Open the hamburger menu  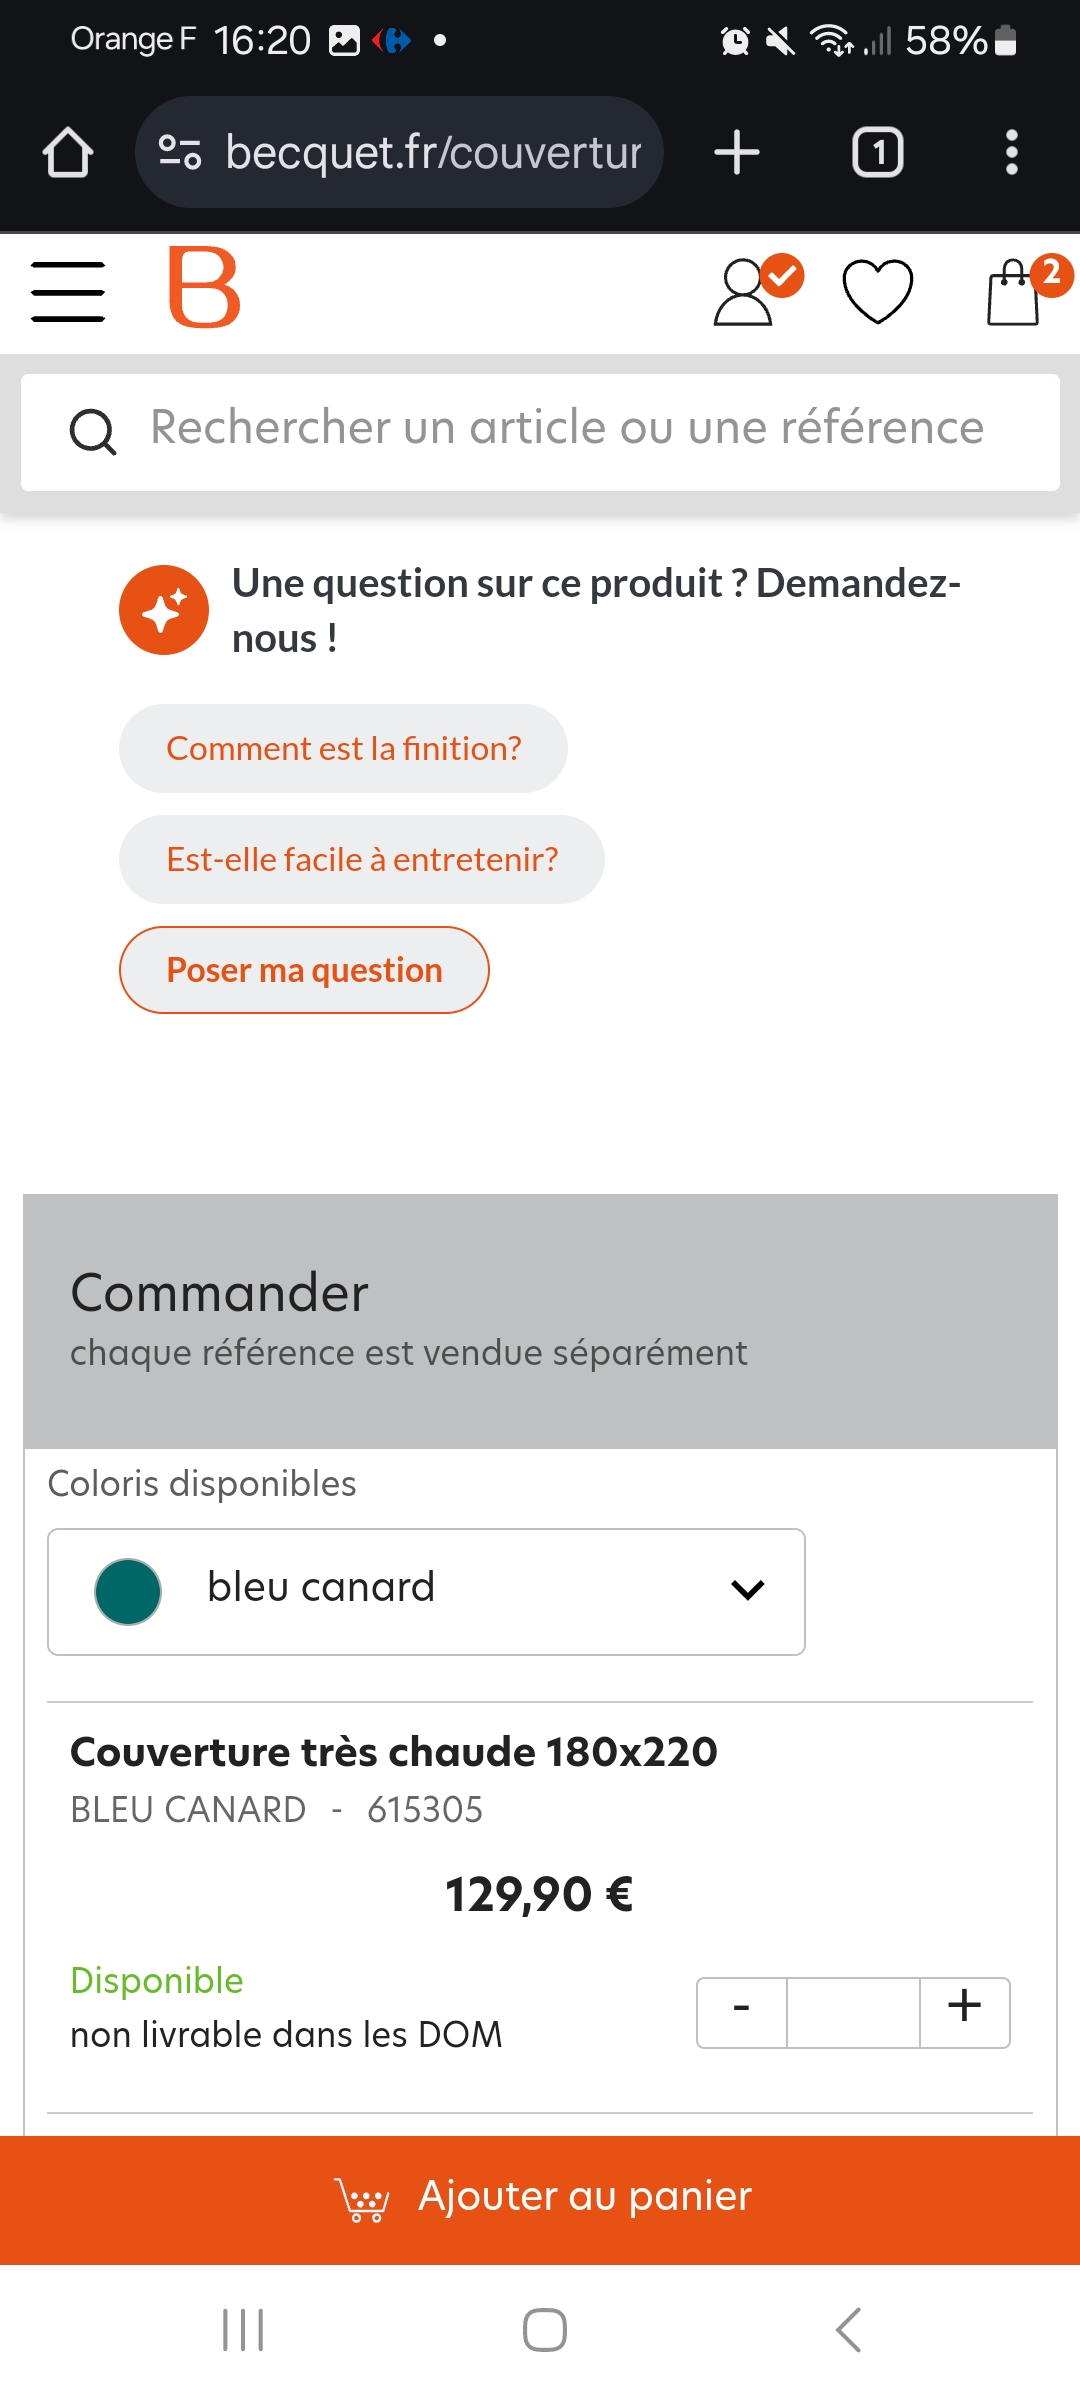(68, 291)
